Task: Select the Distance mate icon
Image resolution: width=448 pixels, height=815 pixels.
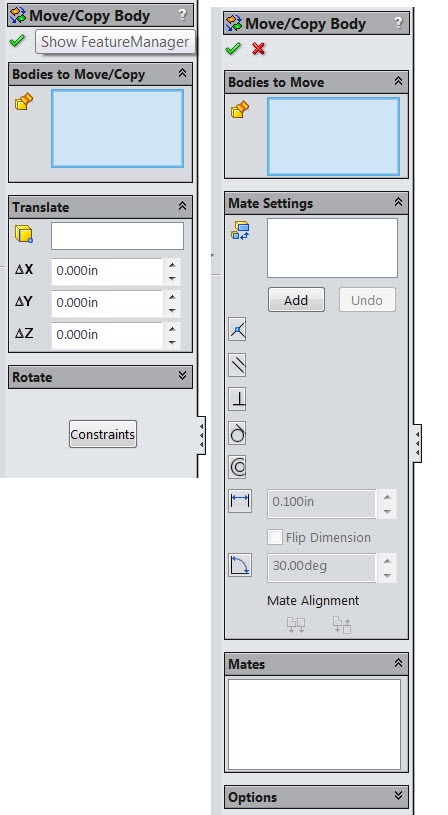Action: point(240,501)
